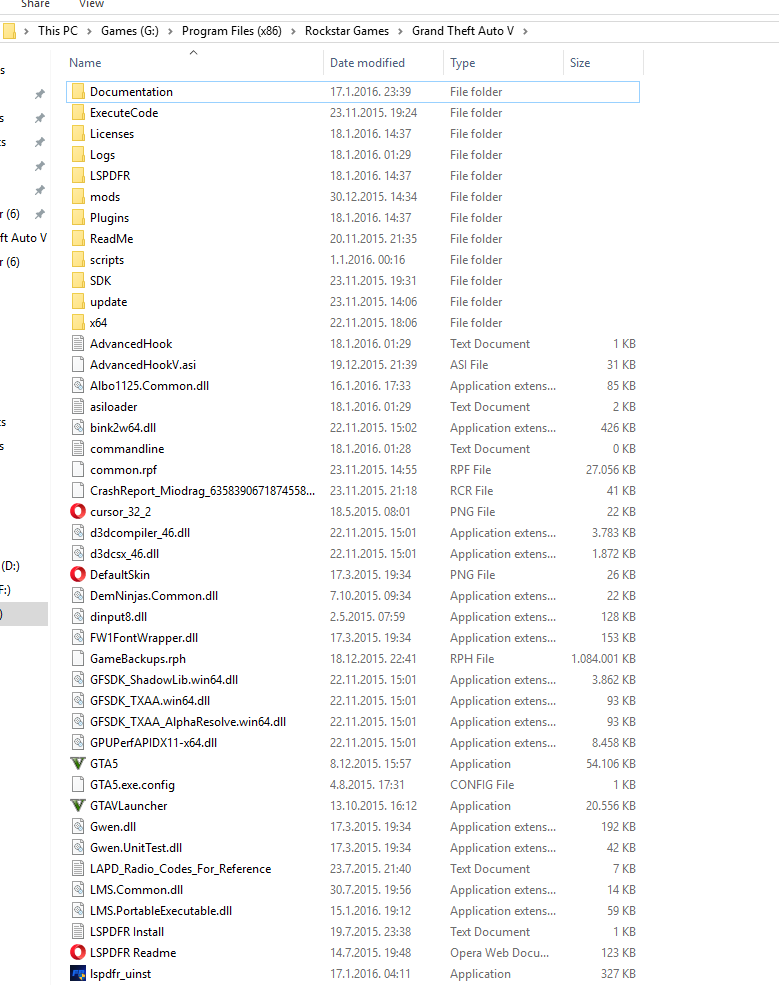Image resolution: width=779 pixels, height=1006 pixels.
Task: Select d3dcompiler_46.dll file name
Action: point(140,533)
